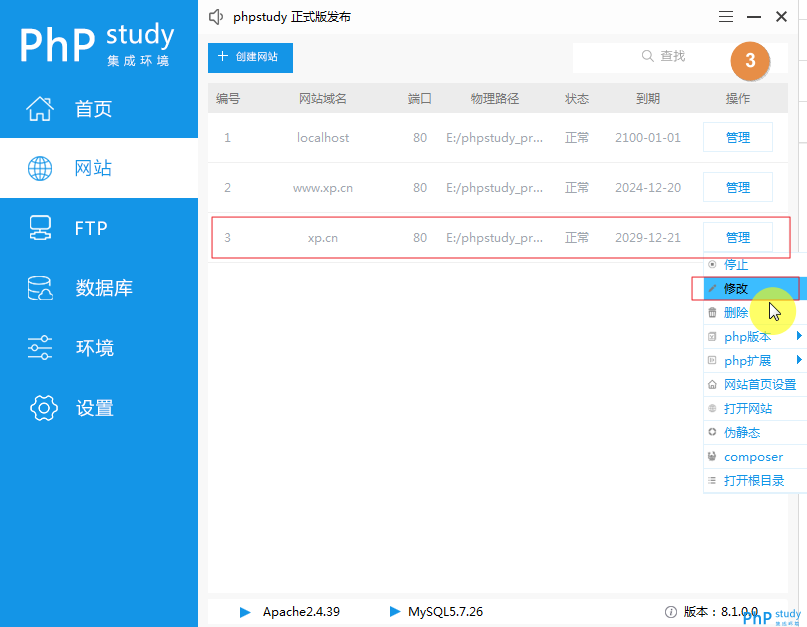Select 修改 in the context menu
The height and width of the screenshot is (627, 807).
[736, 288]
